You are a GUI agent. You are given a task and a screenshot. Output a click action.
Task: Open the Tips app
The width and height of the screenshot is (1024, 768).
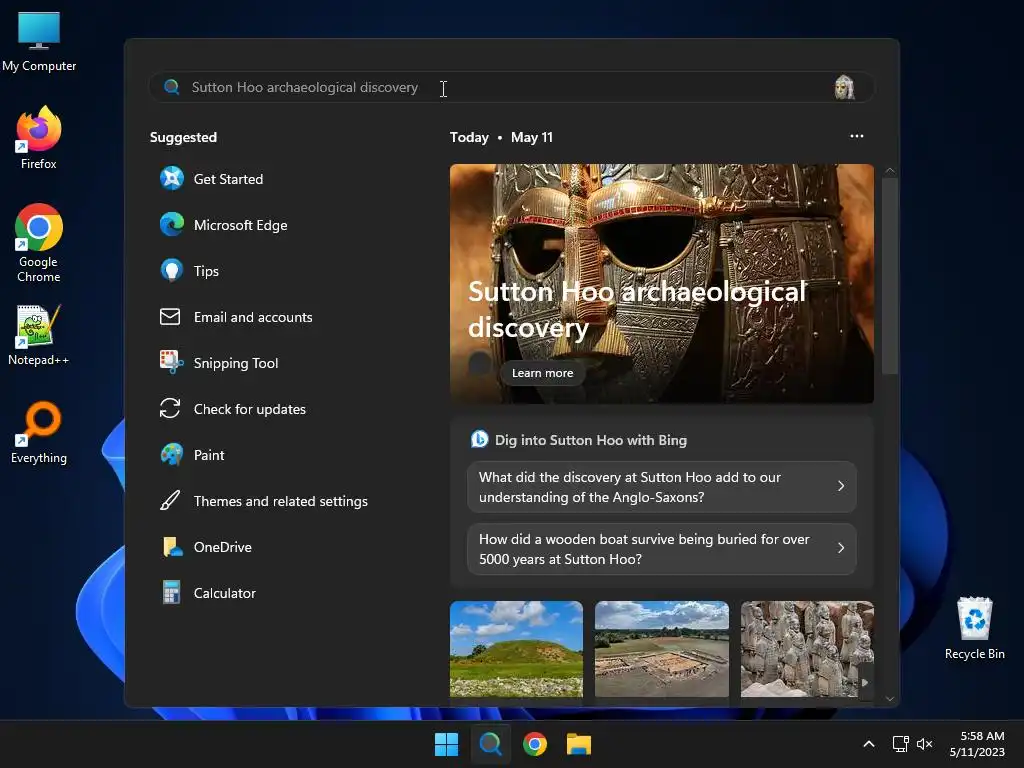(x=189, y=271)
